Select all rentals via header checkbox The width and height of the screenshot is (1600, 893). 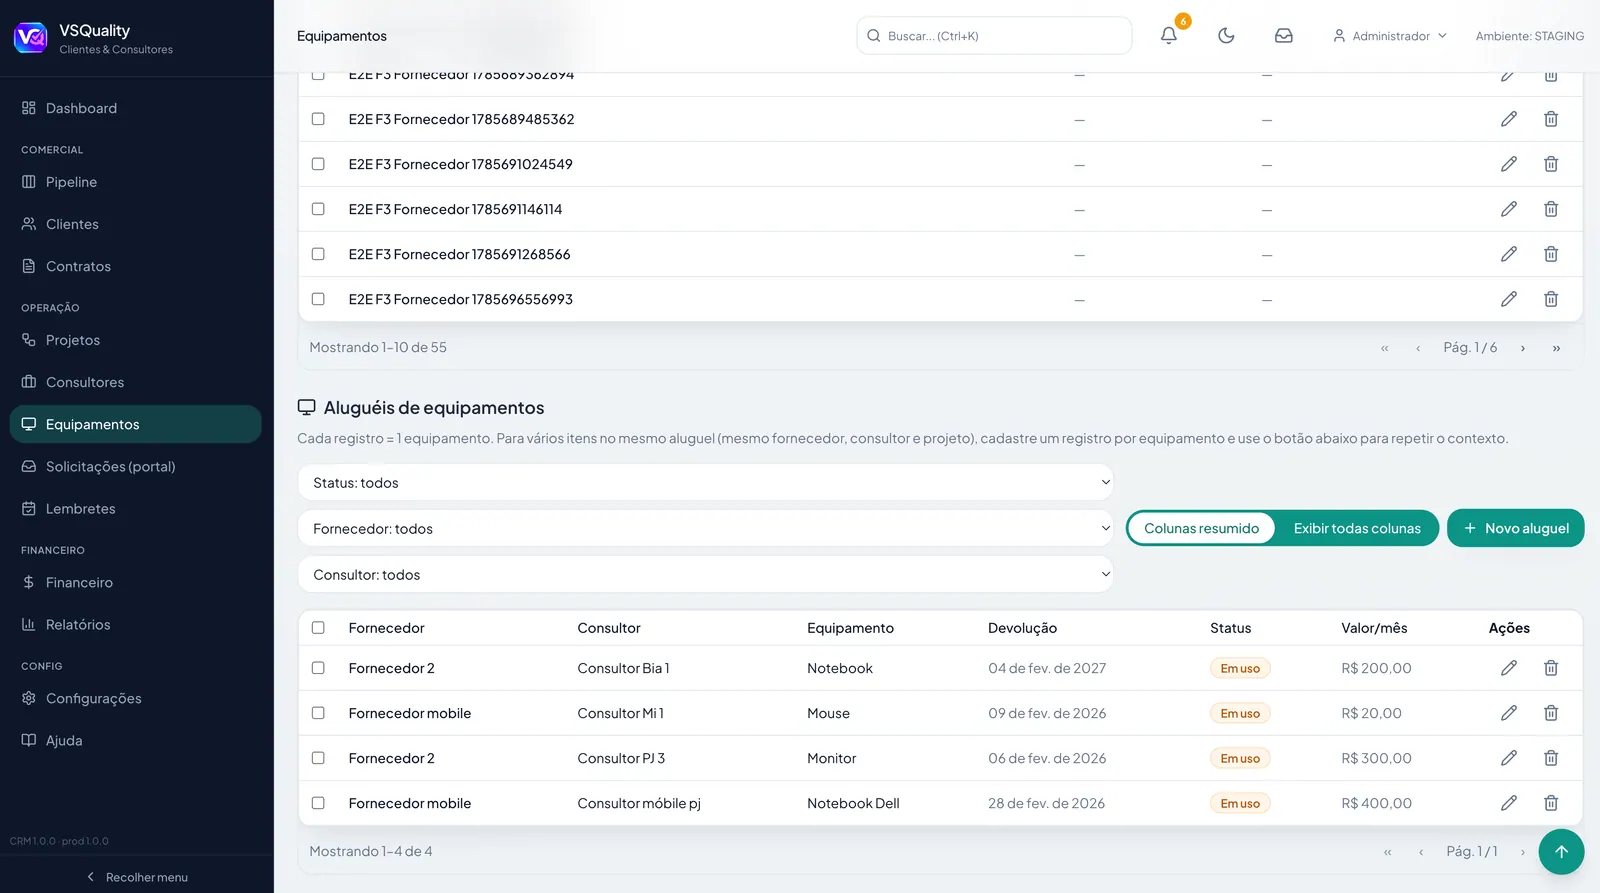tap(318, 628)
